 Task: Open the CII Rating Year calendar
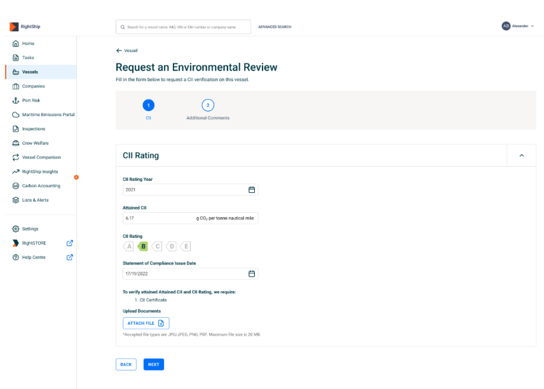(x=252, y=190)
